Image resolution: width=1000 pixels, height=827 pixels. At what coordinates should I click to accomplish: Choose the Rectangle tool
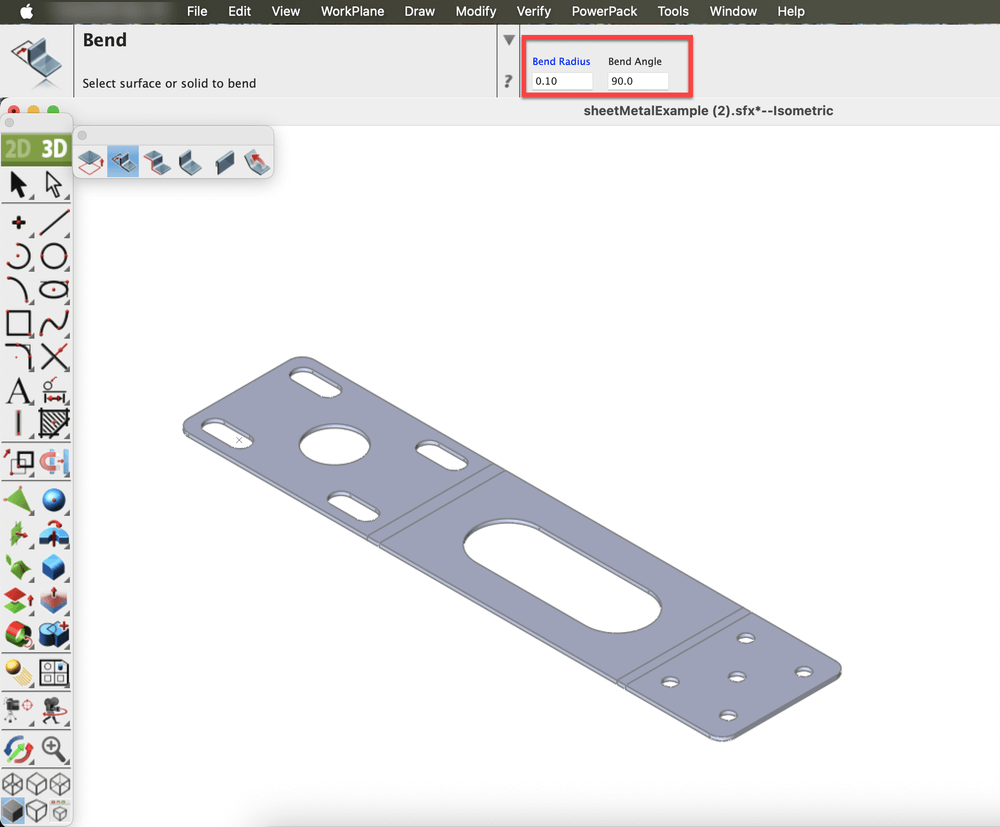[18, 323]
